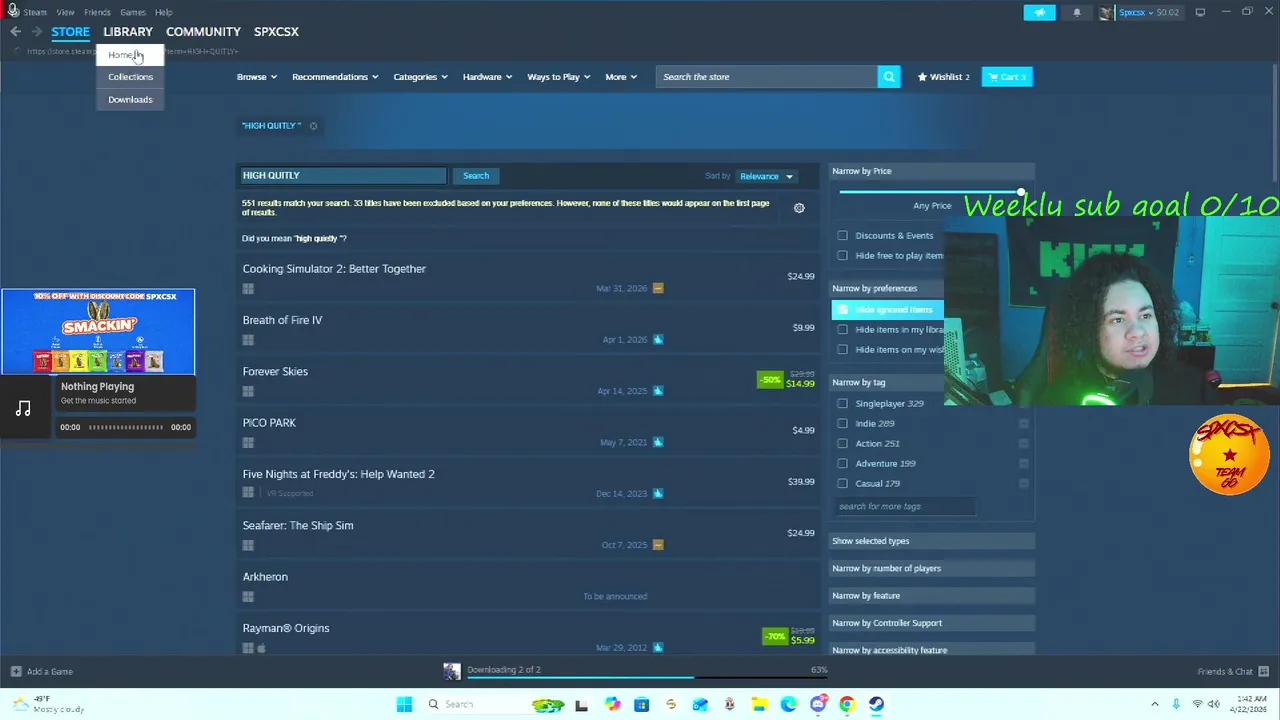1280x720 pixels.
Task: Expand the Categories dropdown
Action: click(420, 77)
